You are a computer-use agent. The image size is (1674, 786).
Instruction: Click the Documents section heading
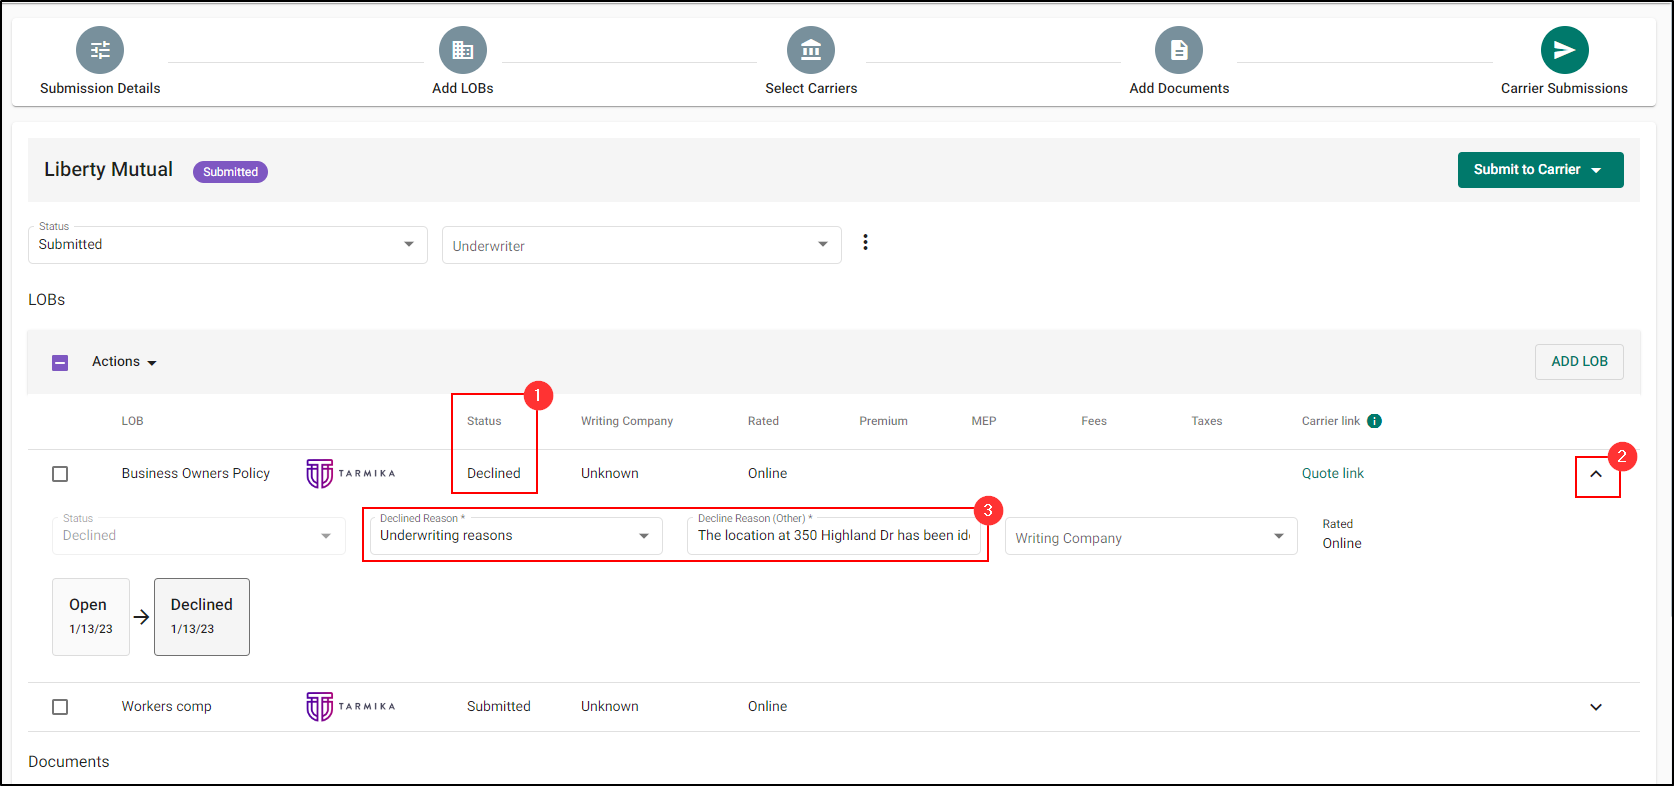69,762
